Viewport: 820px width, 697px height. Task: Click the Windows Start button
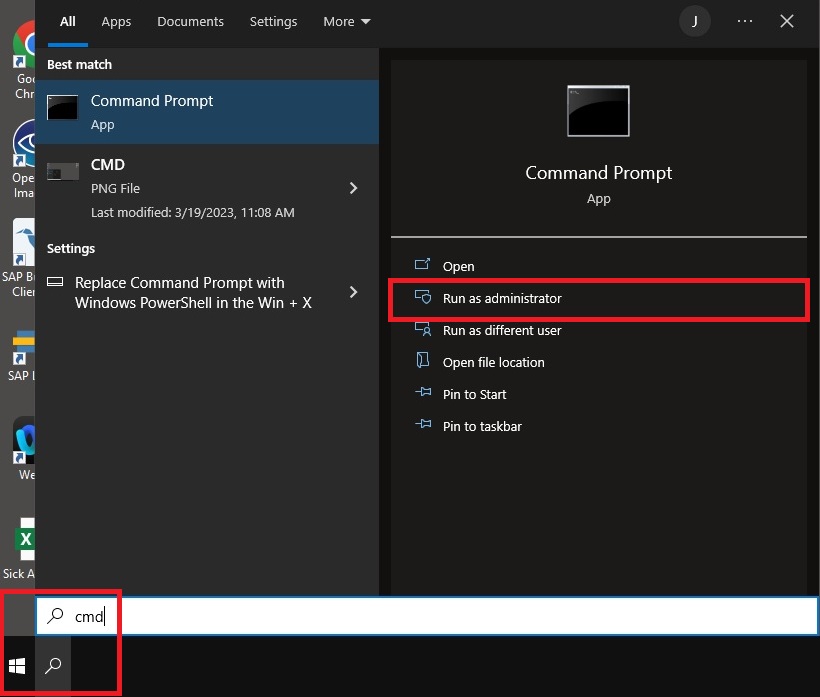[x=17, y=666]
